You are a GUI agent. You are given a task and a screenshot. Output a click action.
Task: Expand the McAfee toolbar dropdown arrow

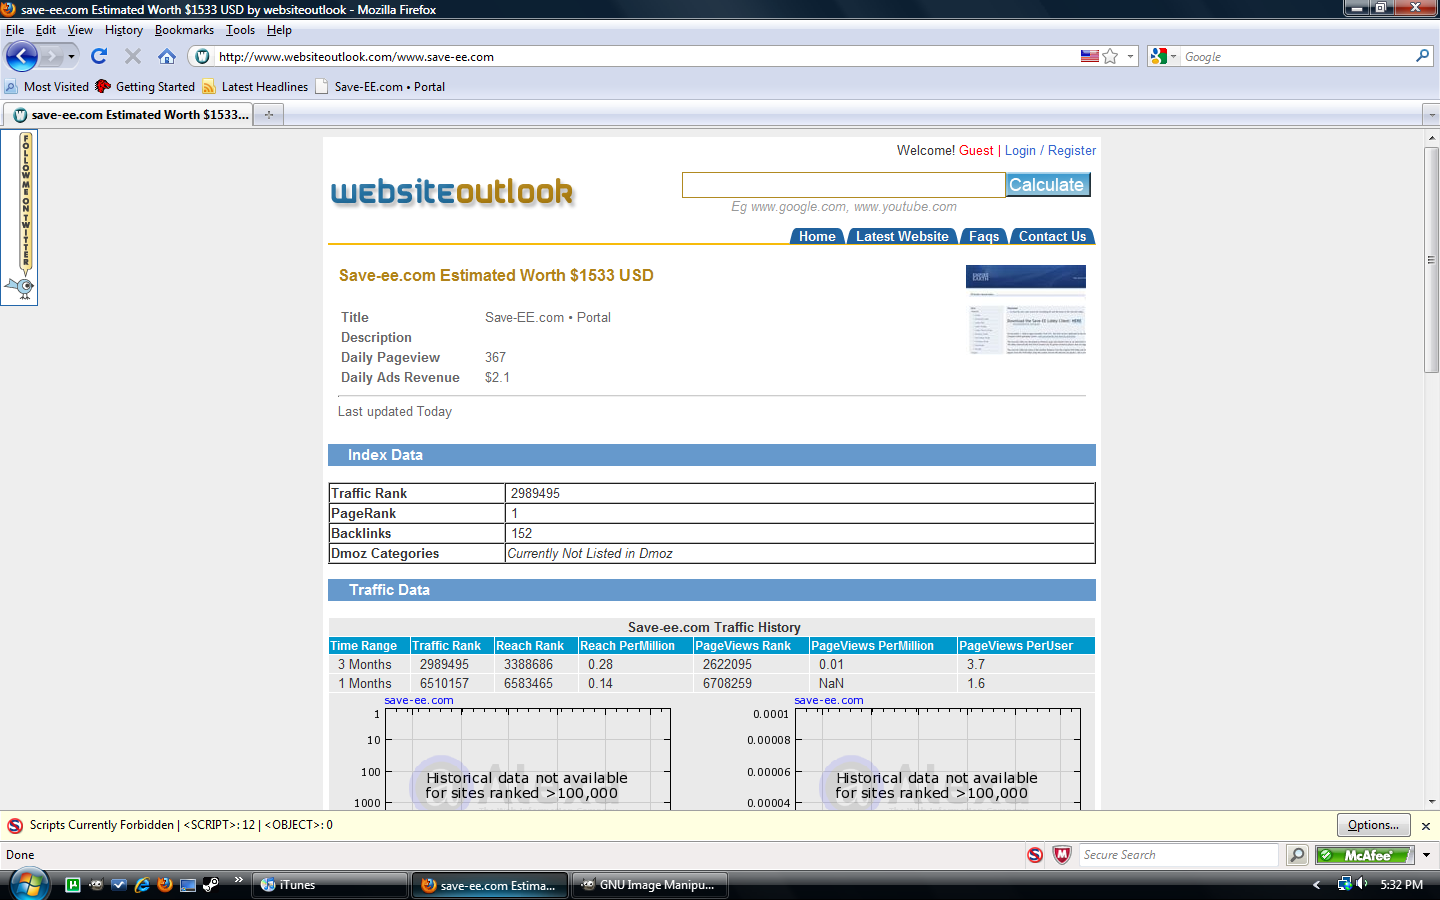(x=1426, y=855)
